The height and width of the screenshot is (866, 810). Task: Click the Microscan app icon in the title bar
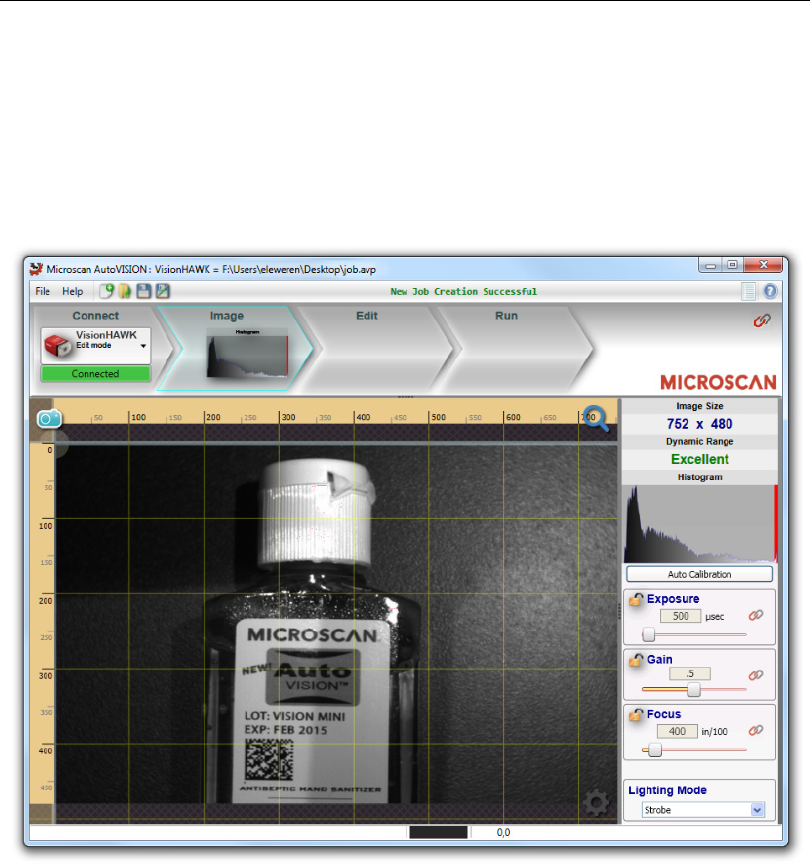coord(36,269)
